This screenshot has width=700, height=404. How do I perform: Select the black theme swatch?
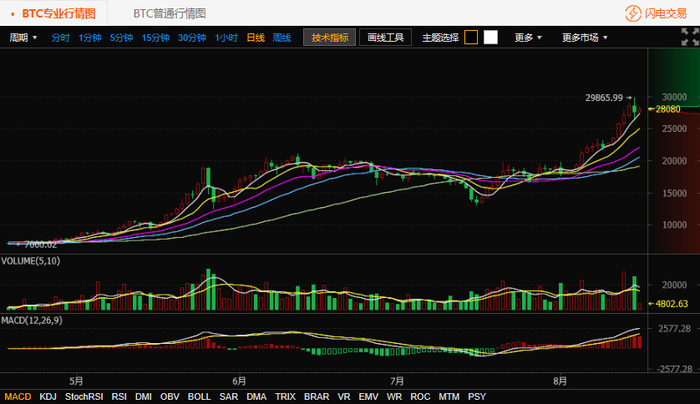[x=471, y=37]
